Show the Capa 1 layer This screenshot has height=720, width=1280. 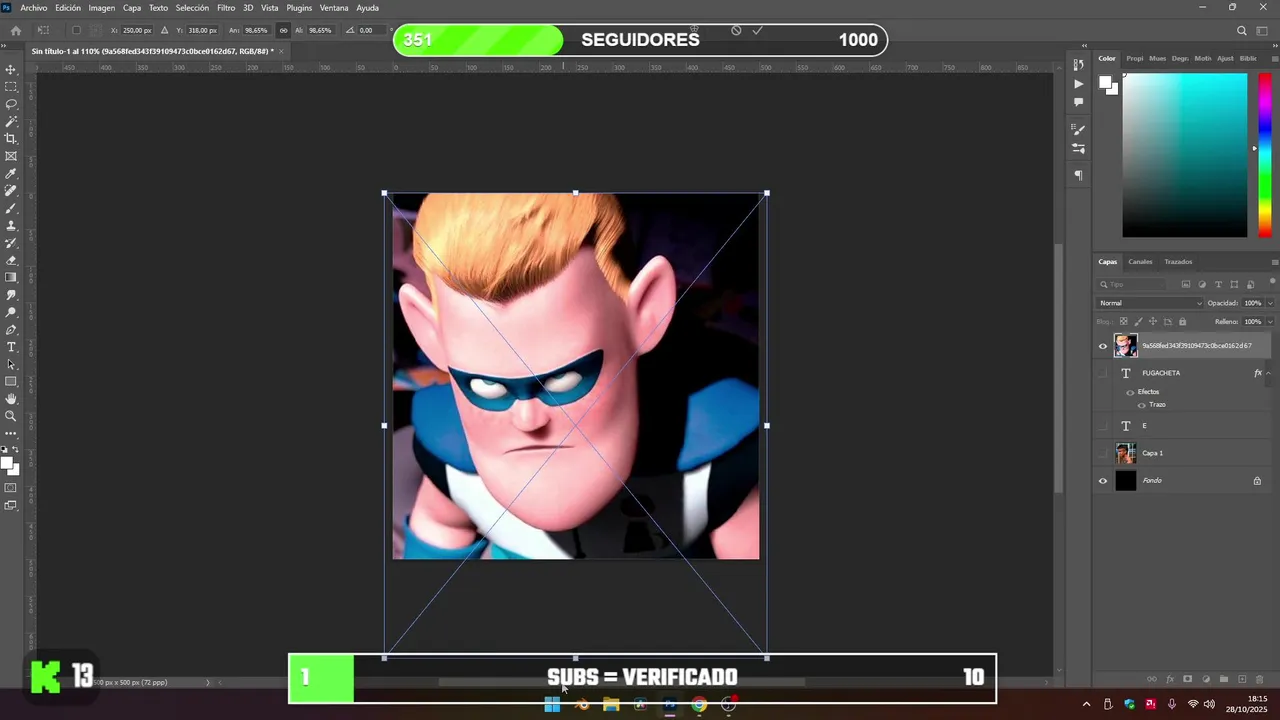pos(1103,453)
